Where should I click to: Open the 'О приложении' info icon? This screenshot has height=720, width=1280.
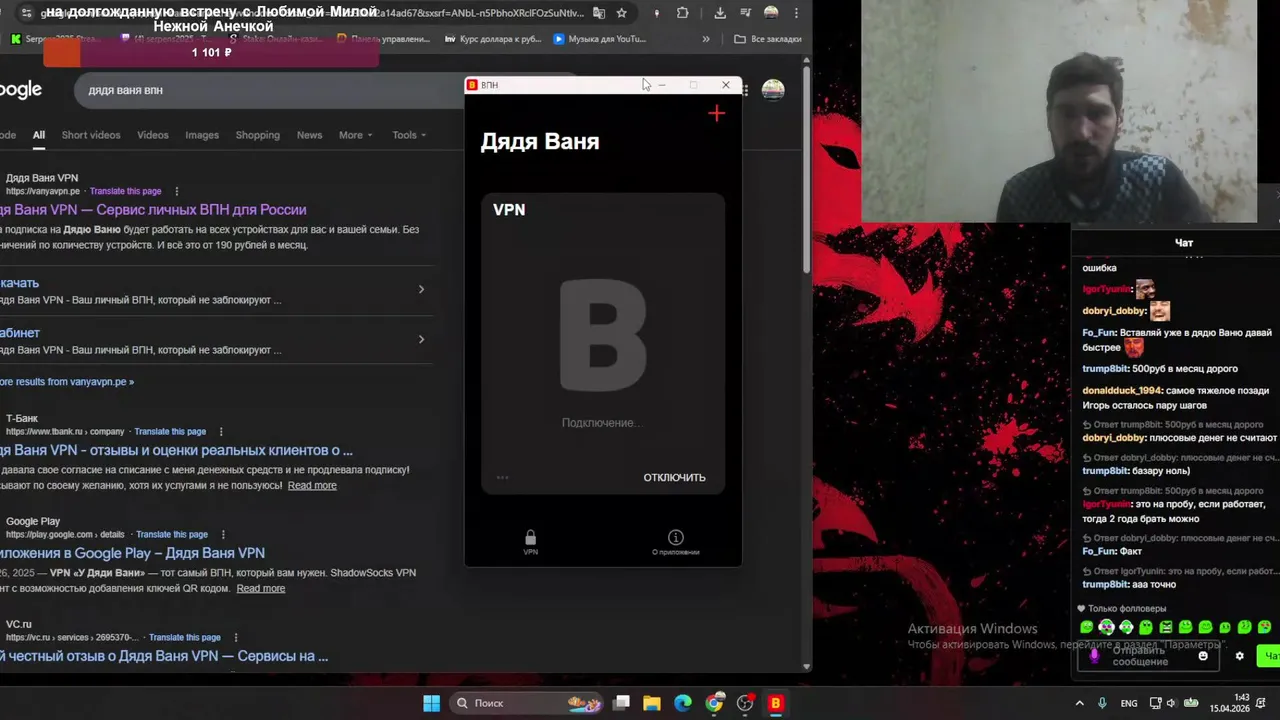pos(676,538)
